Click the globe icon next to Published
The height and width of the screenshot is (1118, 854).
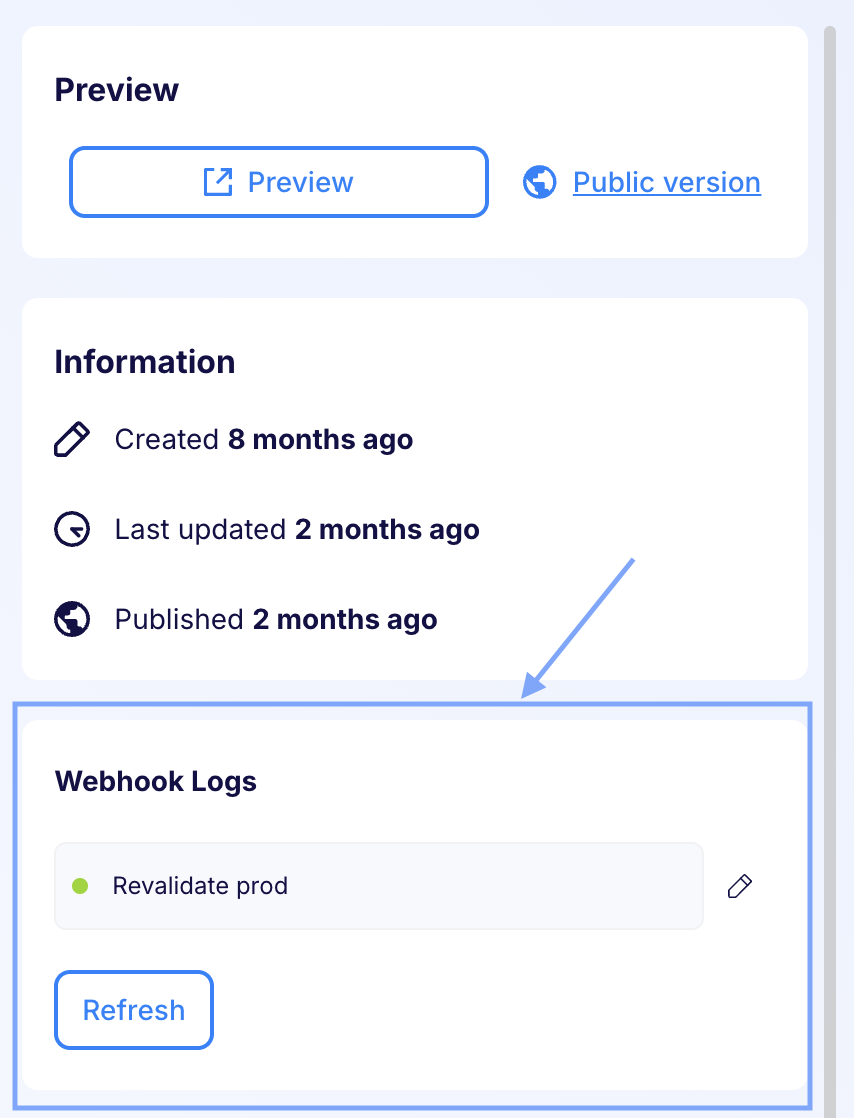pyautogui.click(x=72, y=619)
